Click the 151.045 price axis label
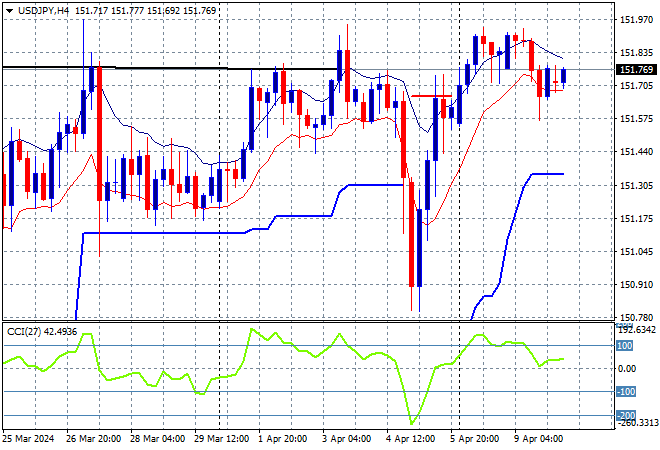The height and width of the screenshot is (450, 660). [x=636, y=252]
